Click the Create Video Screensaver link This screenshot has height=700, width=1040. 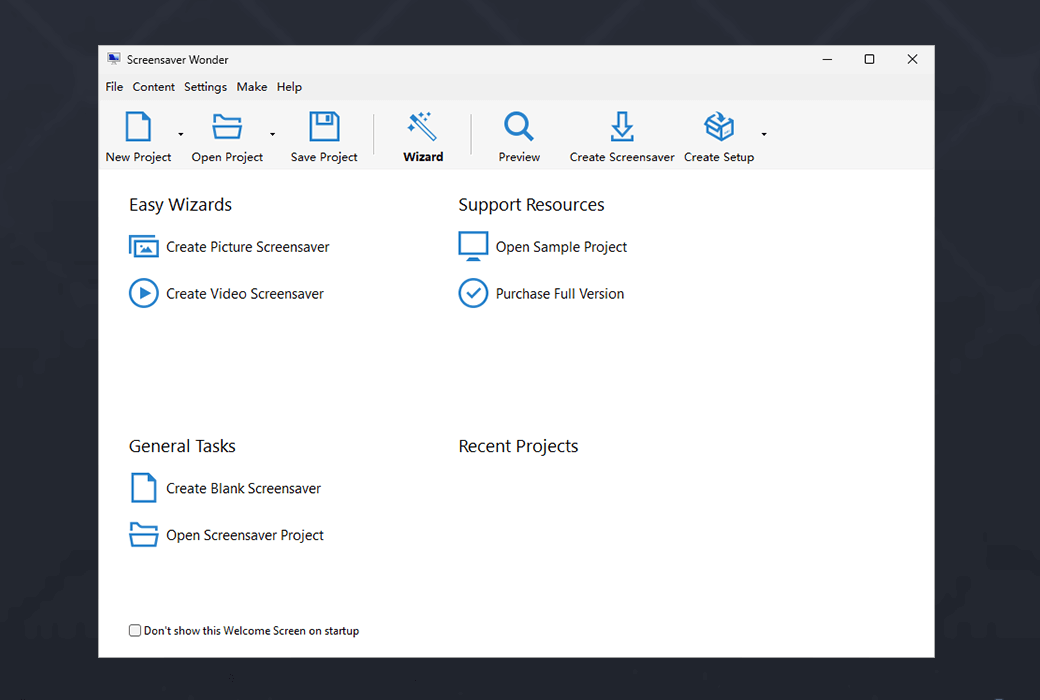pos(245,294)
